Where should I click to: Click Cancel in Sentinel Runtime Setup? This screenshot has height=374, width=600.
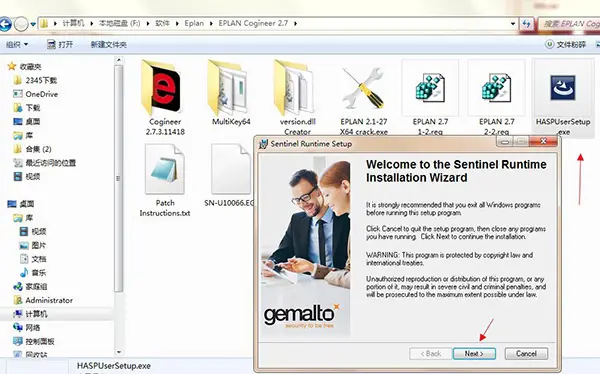[x=526, y=354]
